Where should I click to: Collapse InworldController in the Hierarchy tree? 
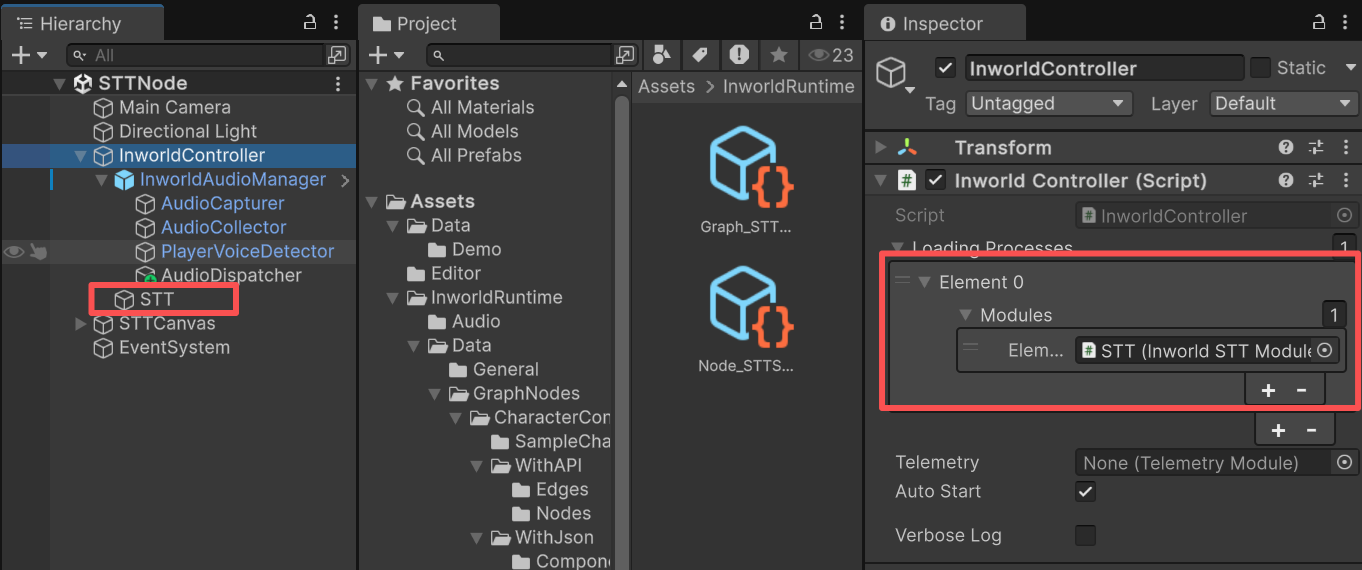[80, 156]
